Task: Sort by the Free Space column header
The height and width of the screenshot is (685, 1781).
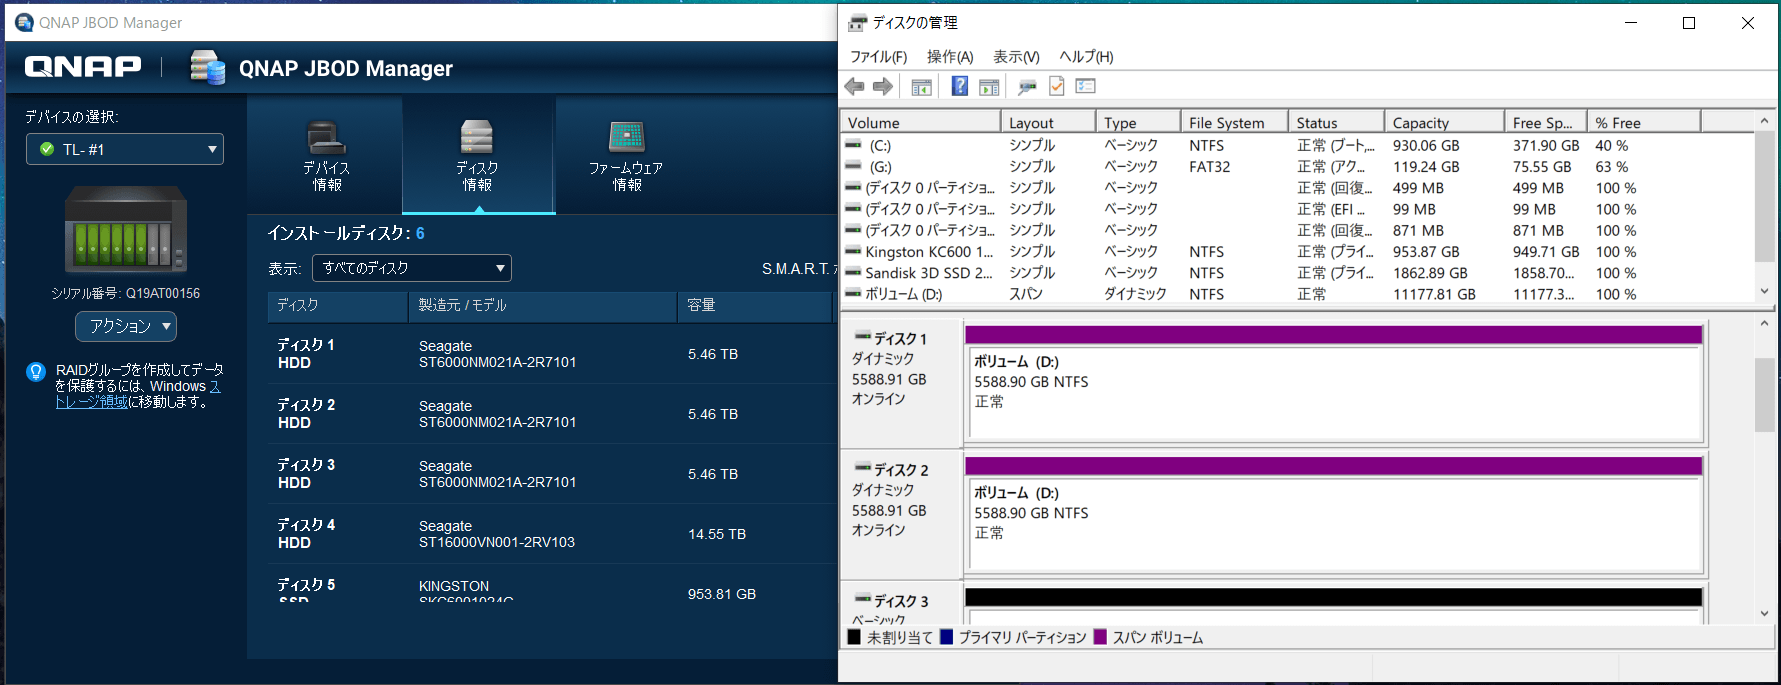Action: [1546, 123]
